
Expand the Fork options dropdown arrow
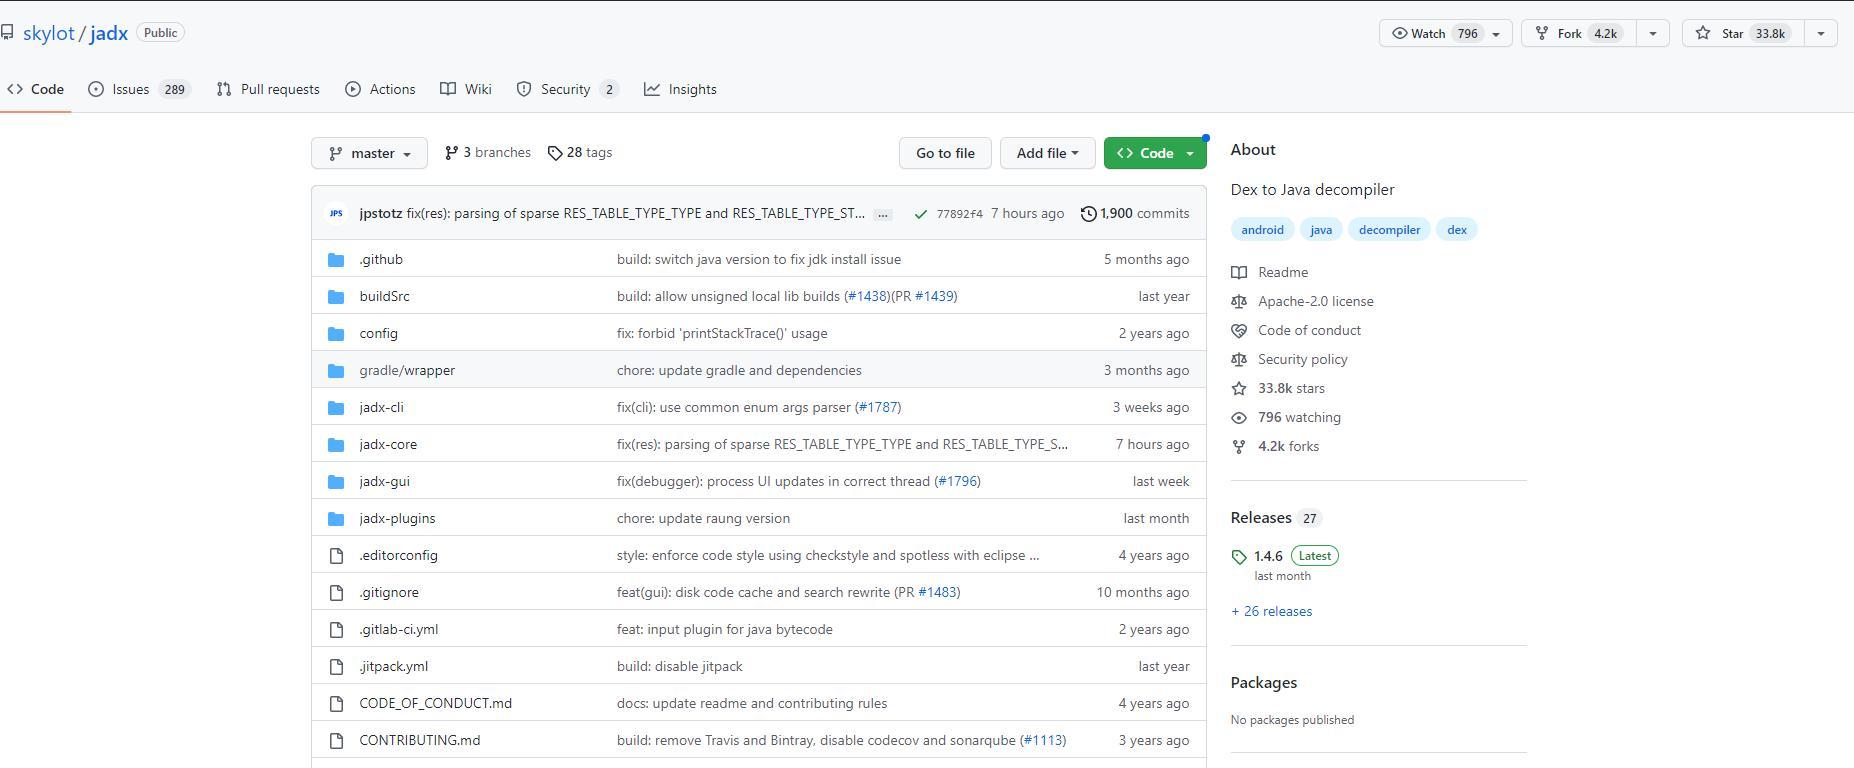1652,33
